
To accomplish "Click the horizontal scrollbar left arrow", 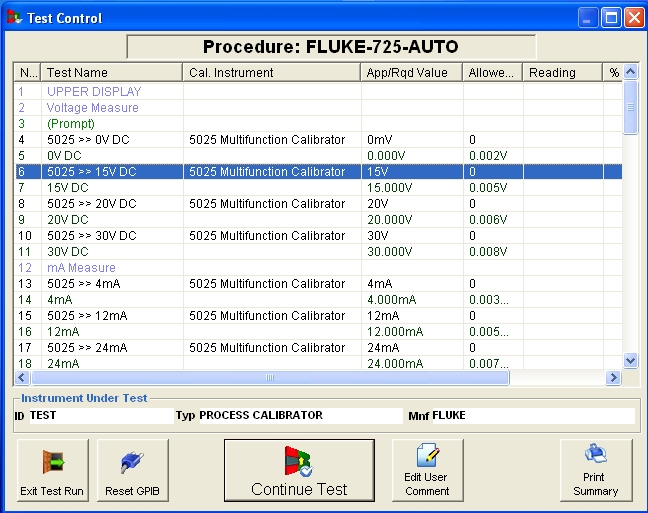I will point(21,378).
